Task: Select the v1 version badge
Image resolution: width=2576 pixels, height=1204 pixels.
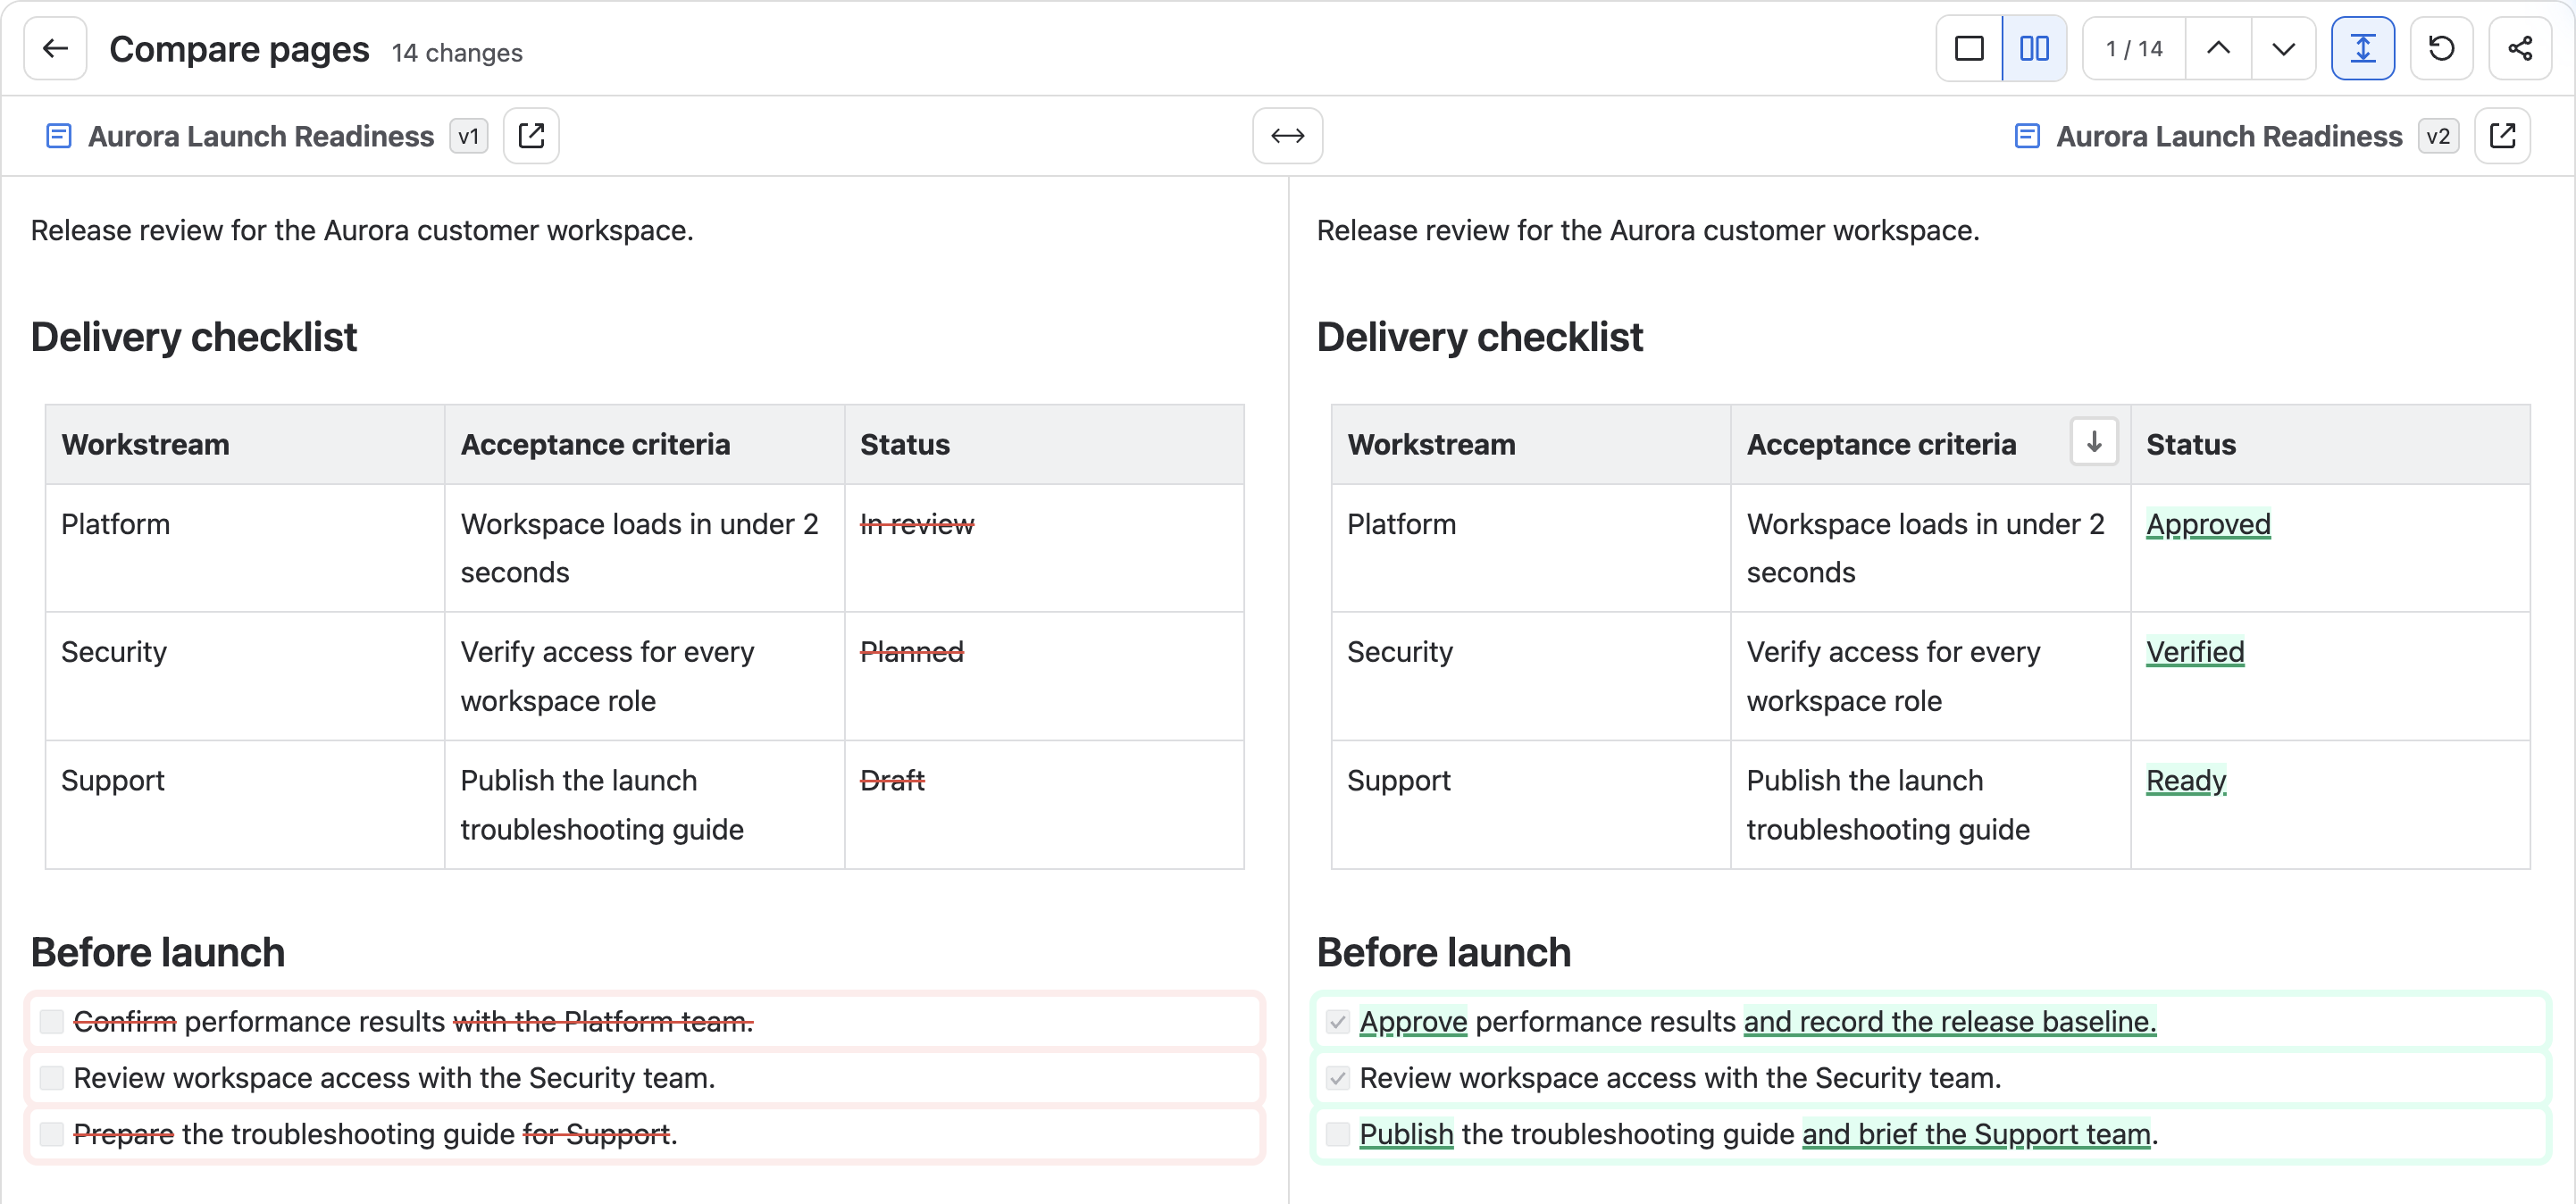Action: tap(468, 136)
